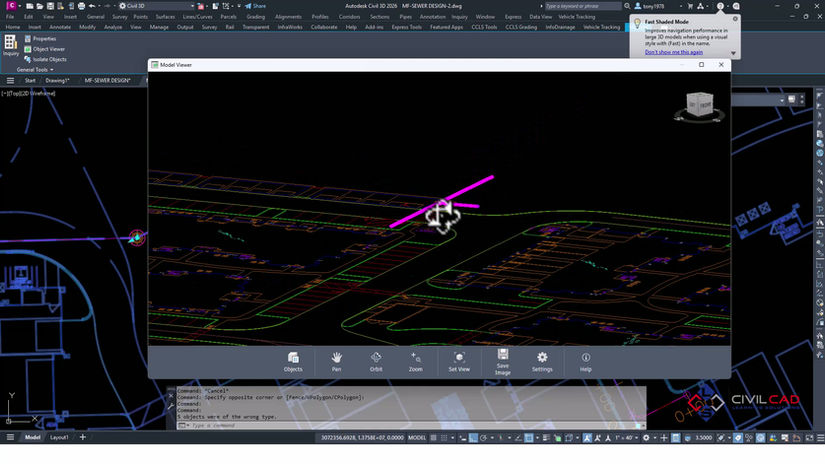Open the Objects tool in Model Viewer
The height and width of the screenshot is (464, 825).
293,362
